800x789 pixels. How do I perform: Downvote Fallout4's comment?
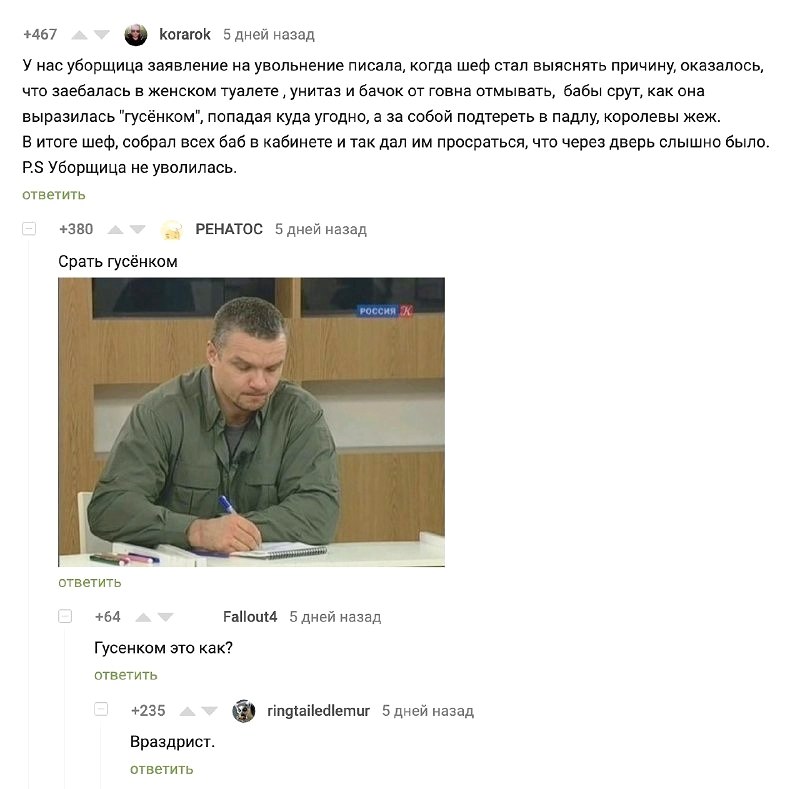pos(165,618)
